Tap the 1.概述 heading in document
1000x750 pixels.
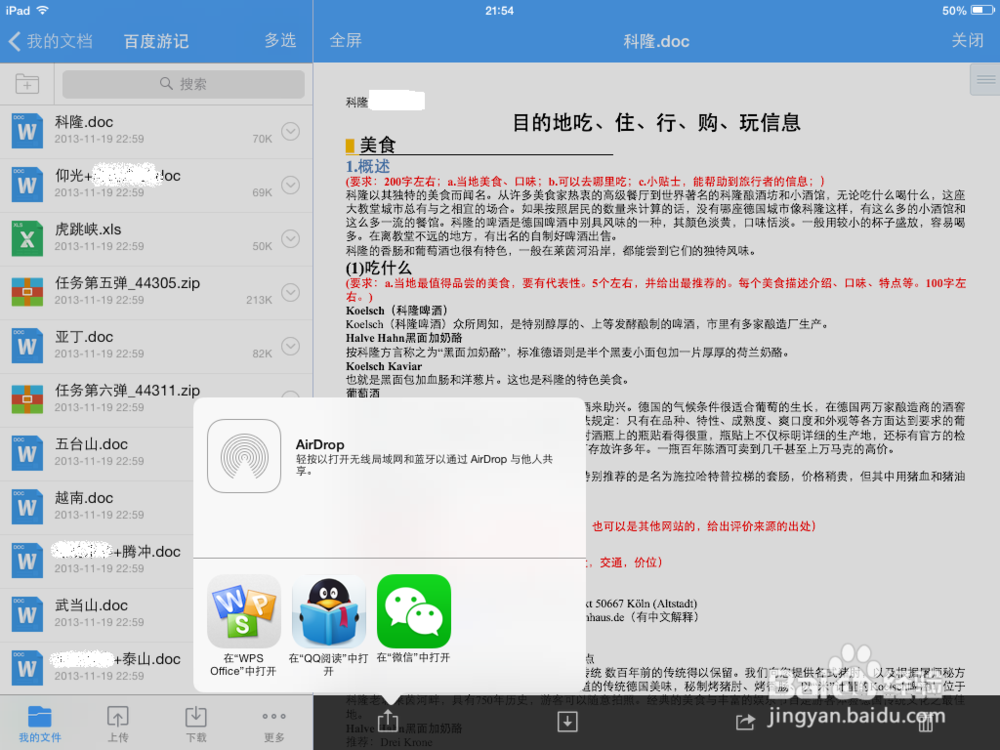coord(367,166)
